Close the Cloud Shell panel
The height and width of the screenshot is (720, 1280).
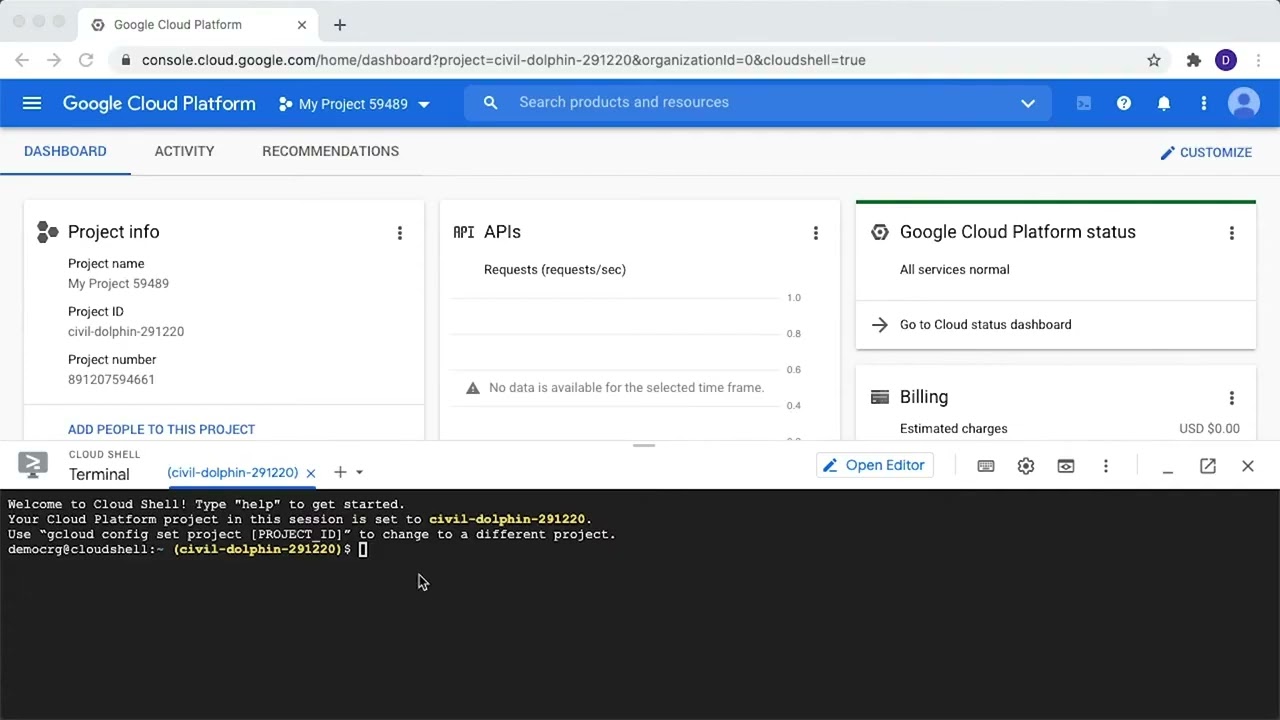coord(1248,466)
